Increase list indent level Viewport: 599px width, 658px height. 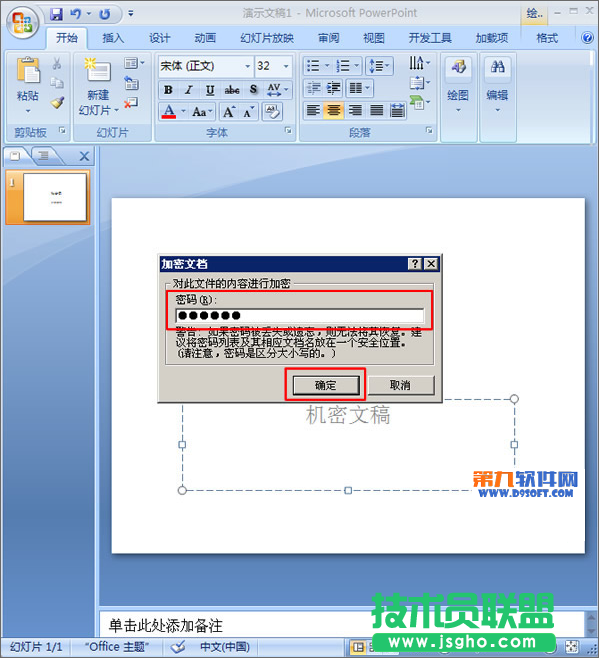[334, 88]
